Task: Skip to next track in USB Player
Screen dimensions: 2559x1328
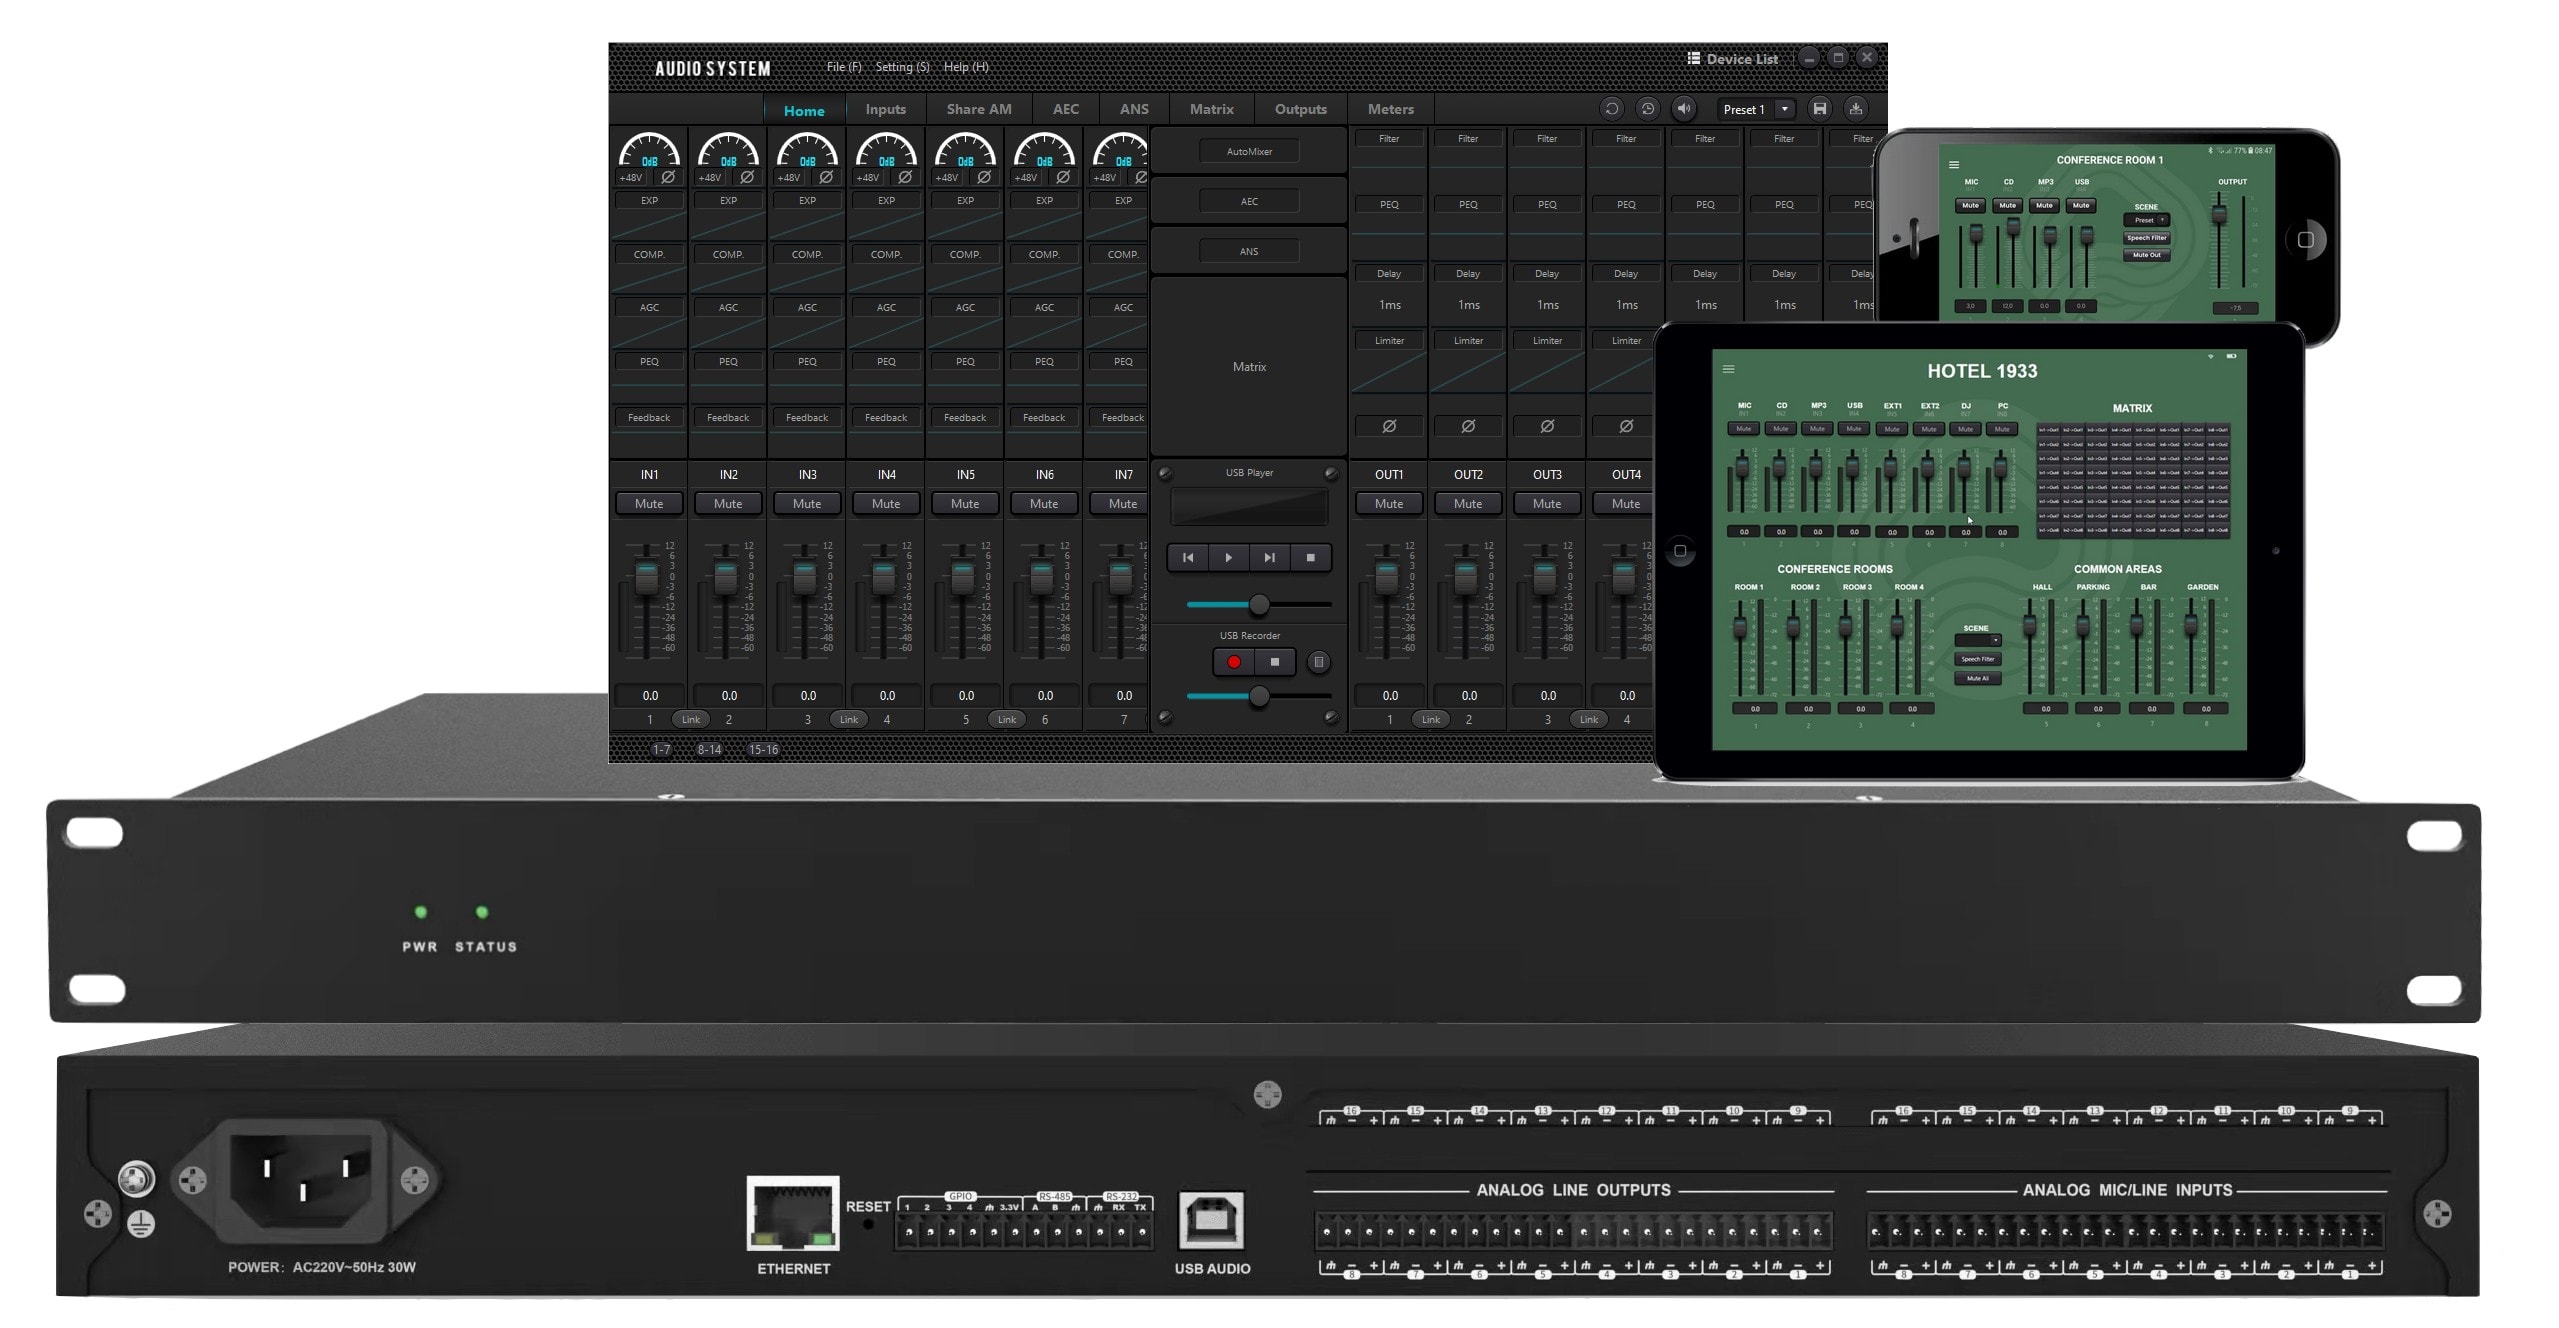Action: pos(1269,558)
